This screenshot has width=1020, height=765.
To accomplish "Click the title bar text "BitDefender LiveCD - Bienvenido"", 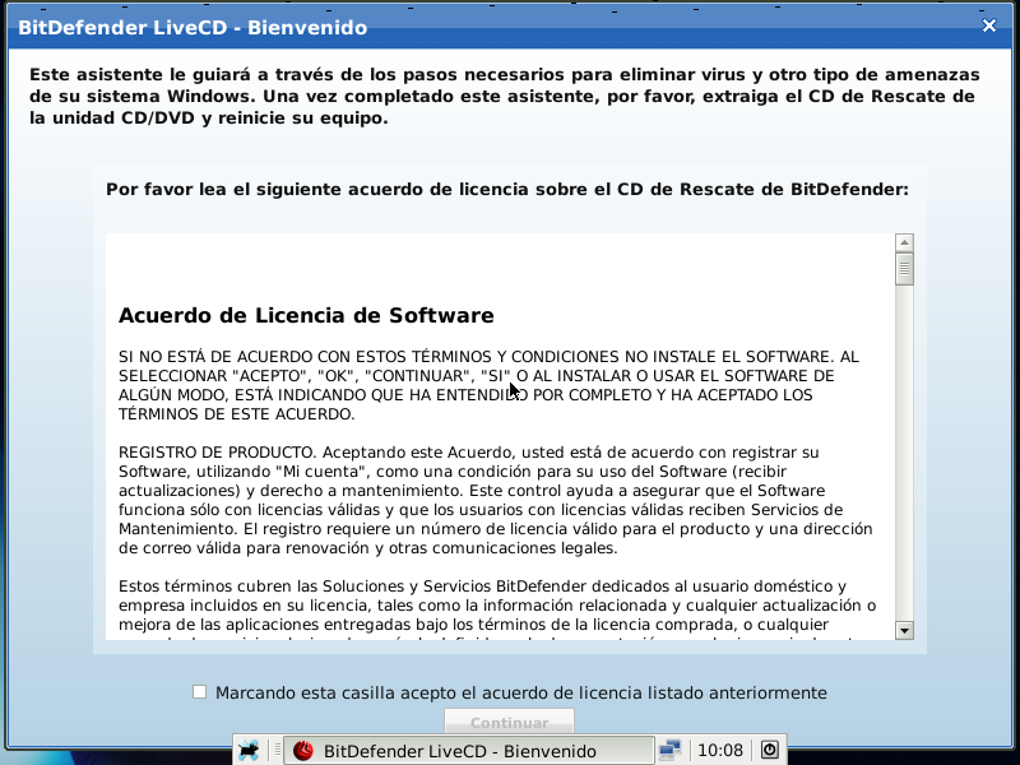I will pos(193,27).
